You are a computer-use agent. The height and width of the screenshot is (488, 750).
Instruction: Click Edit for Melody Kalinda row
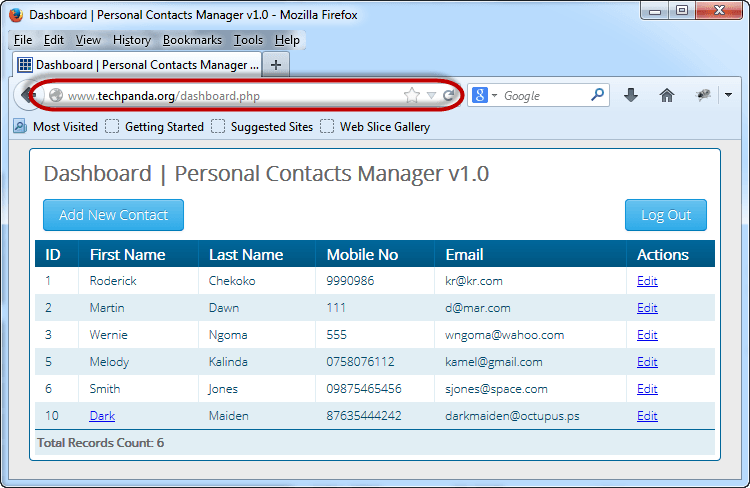tap(647, 362)
